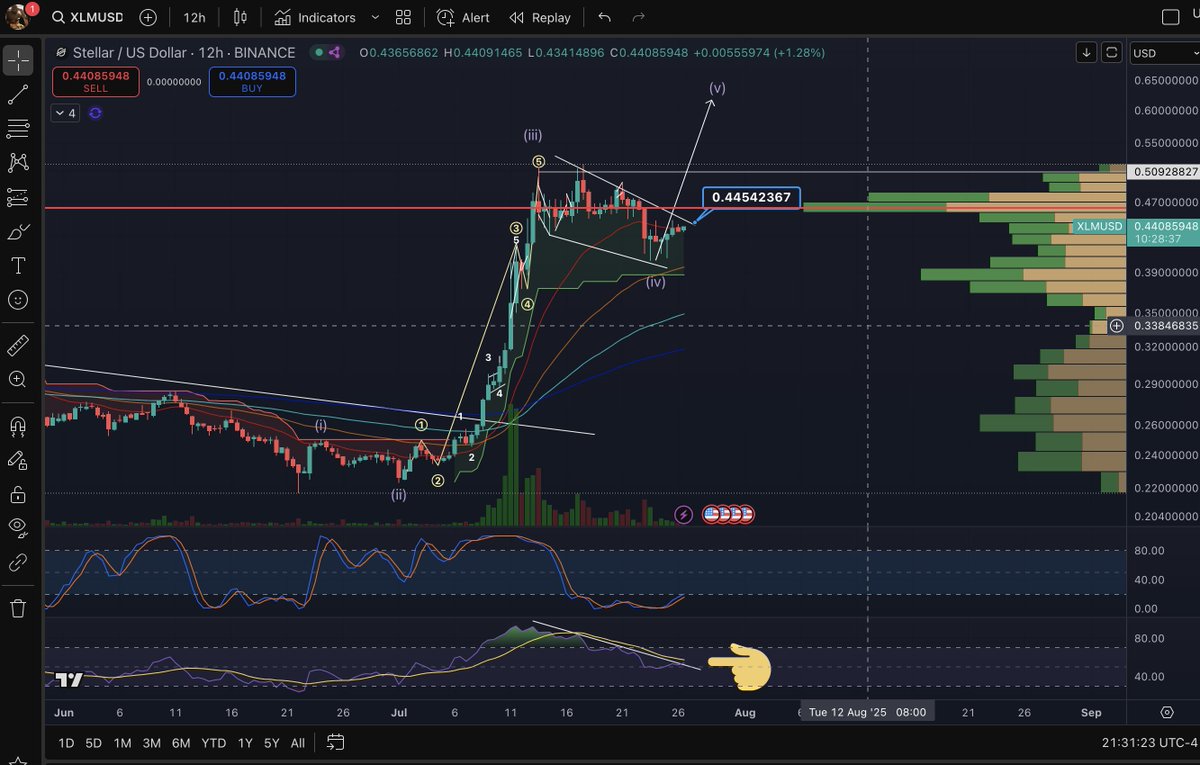Open the USD currency dropdown
This screenshot has width=1200, height=765.
point(1163,53)
